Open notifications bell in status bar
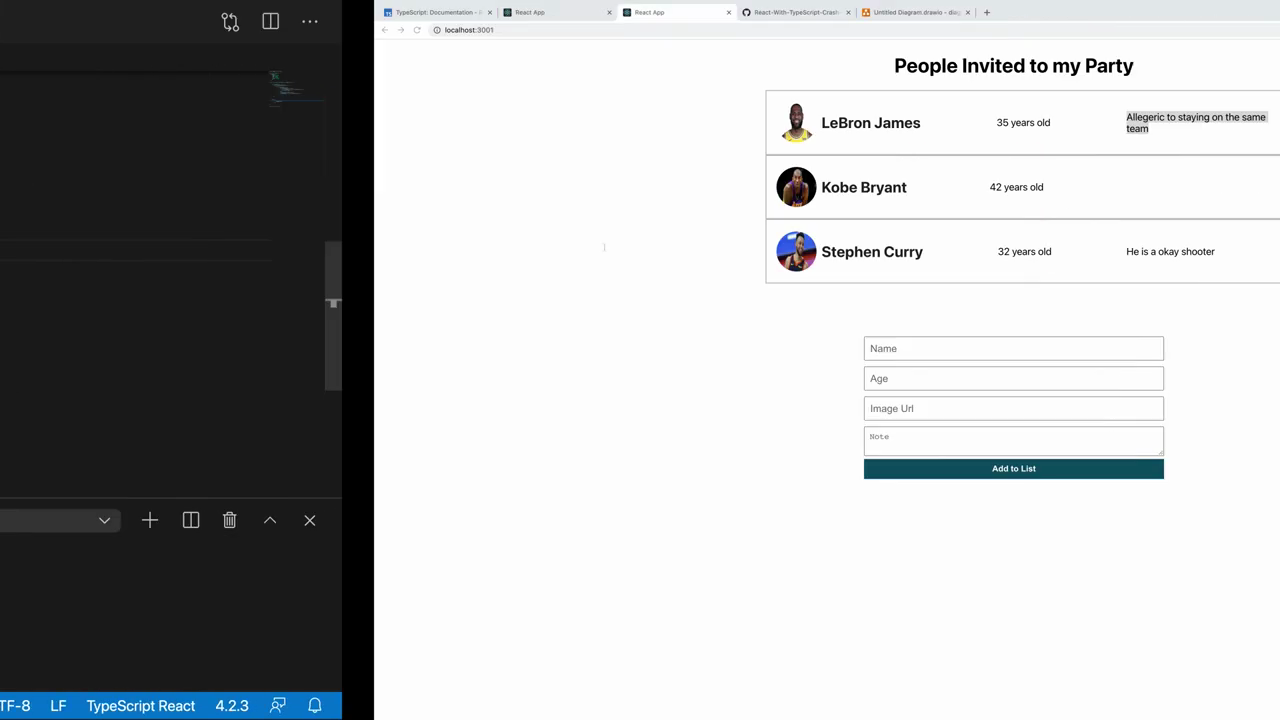This screenshot has height=720, width=1280. click(x=315, y=705)
